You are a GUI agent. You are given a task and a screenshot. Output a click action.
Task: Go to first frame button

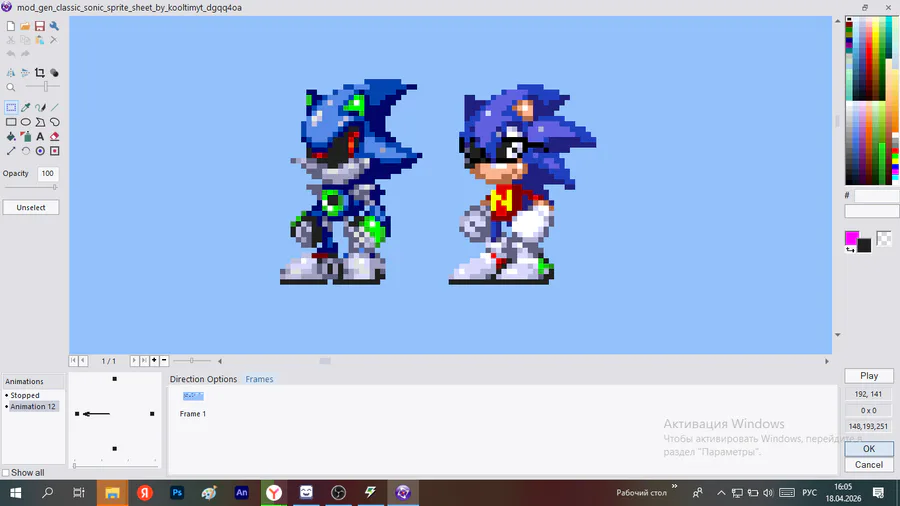[73, 360]
